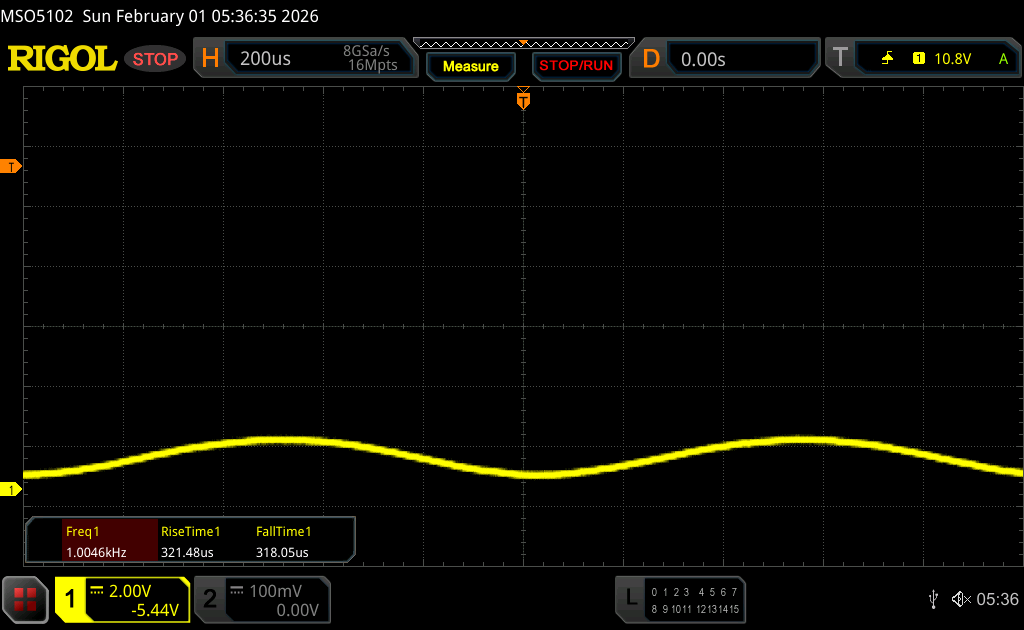Click the red STOP status badge
The image size is (1024, 630).
pos(155,59)
